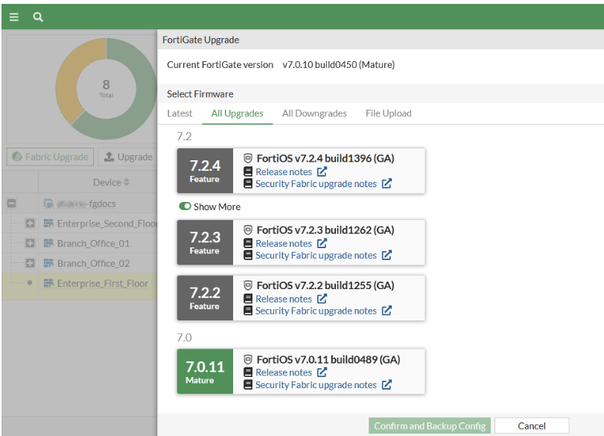Click the Enterprise_First_Floor device icon

click(x=49, y=283)
